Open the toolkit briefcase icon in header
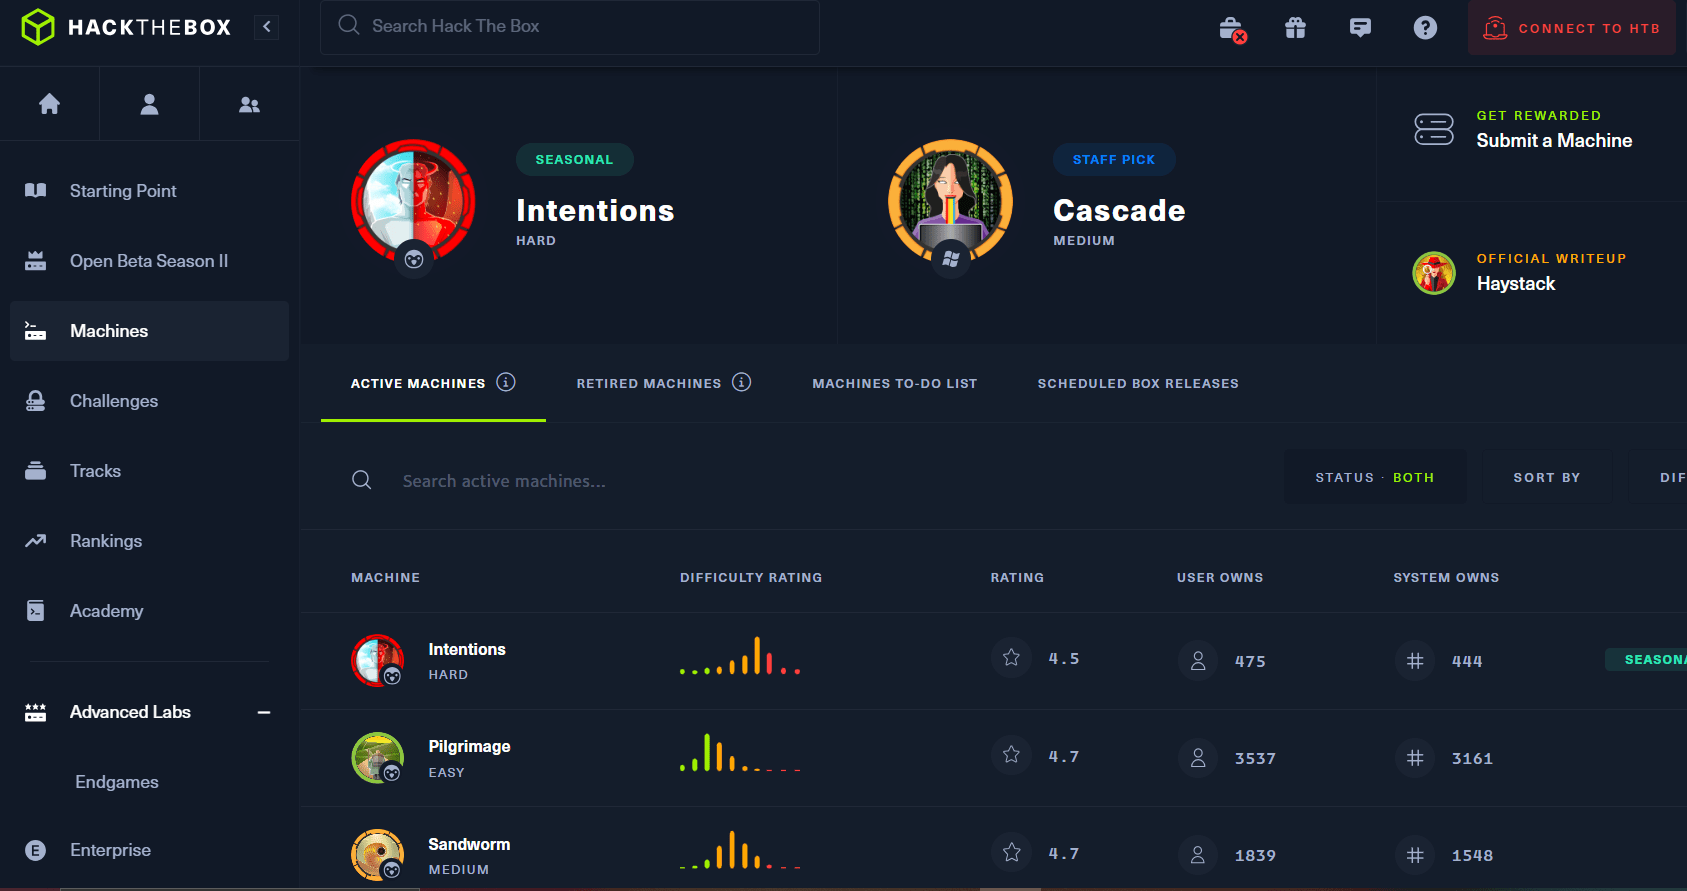Viewport: 1687px width, 891px height. click(x=1232, y=28)
